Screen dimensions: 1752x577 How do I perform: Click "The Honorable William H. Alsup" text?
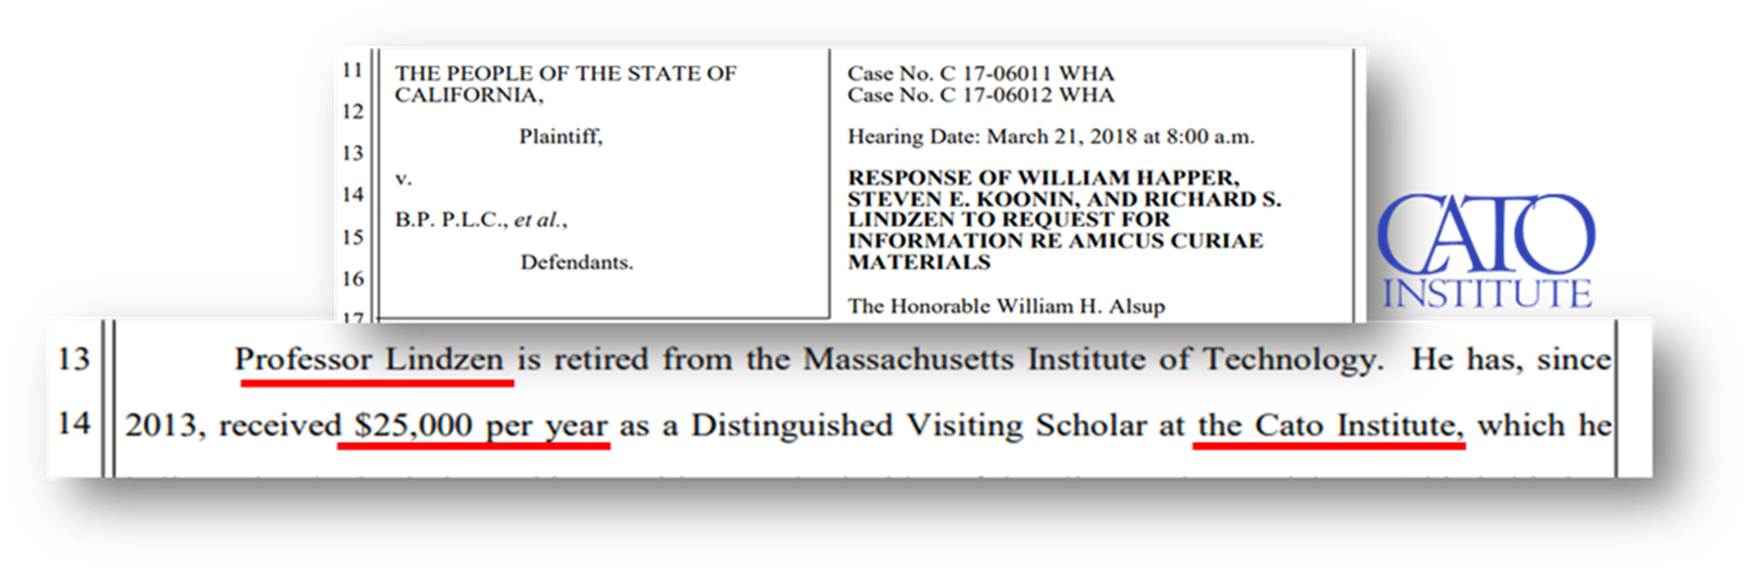1006,306
